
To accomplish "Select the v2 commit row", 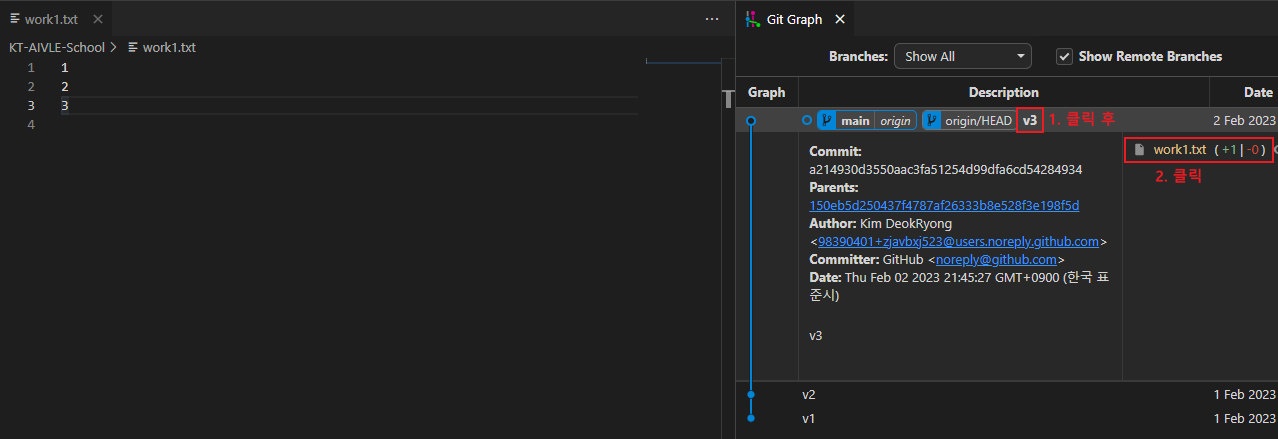I will pos(1006,394).
